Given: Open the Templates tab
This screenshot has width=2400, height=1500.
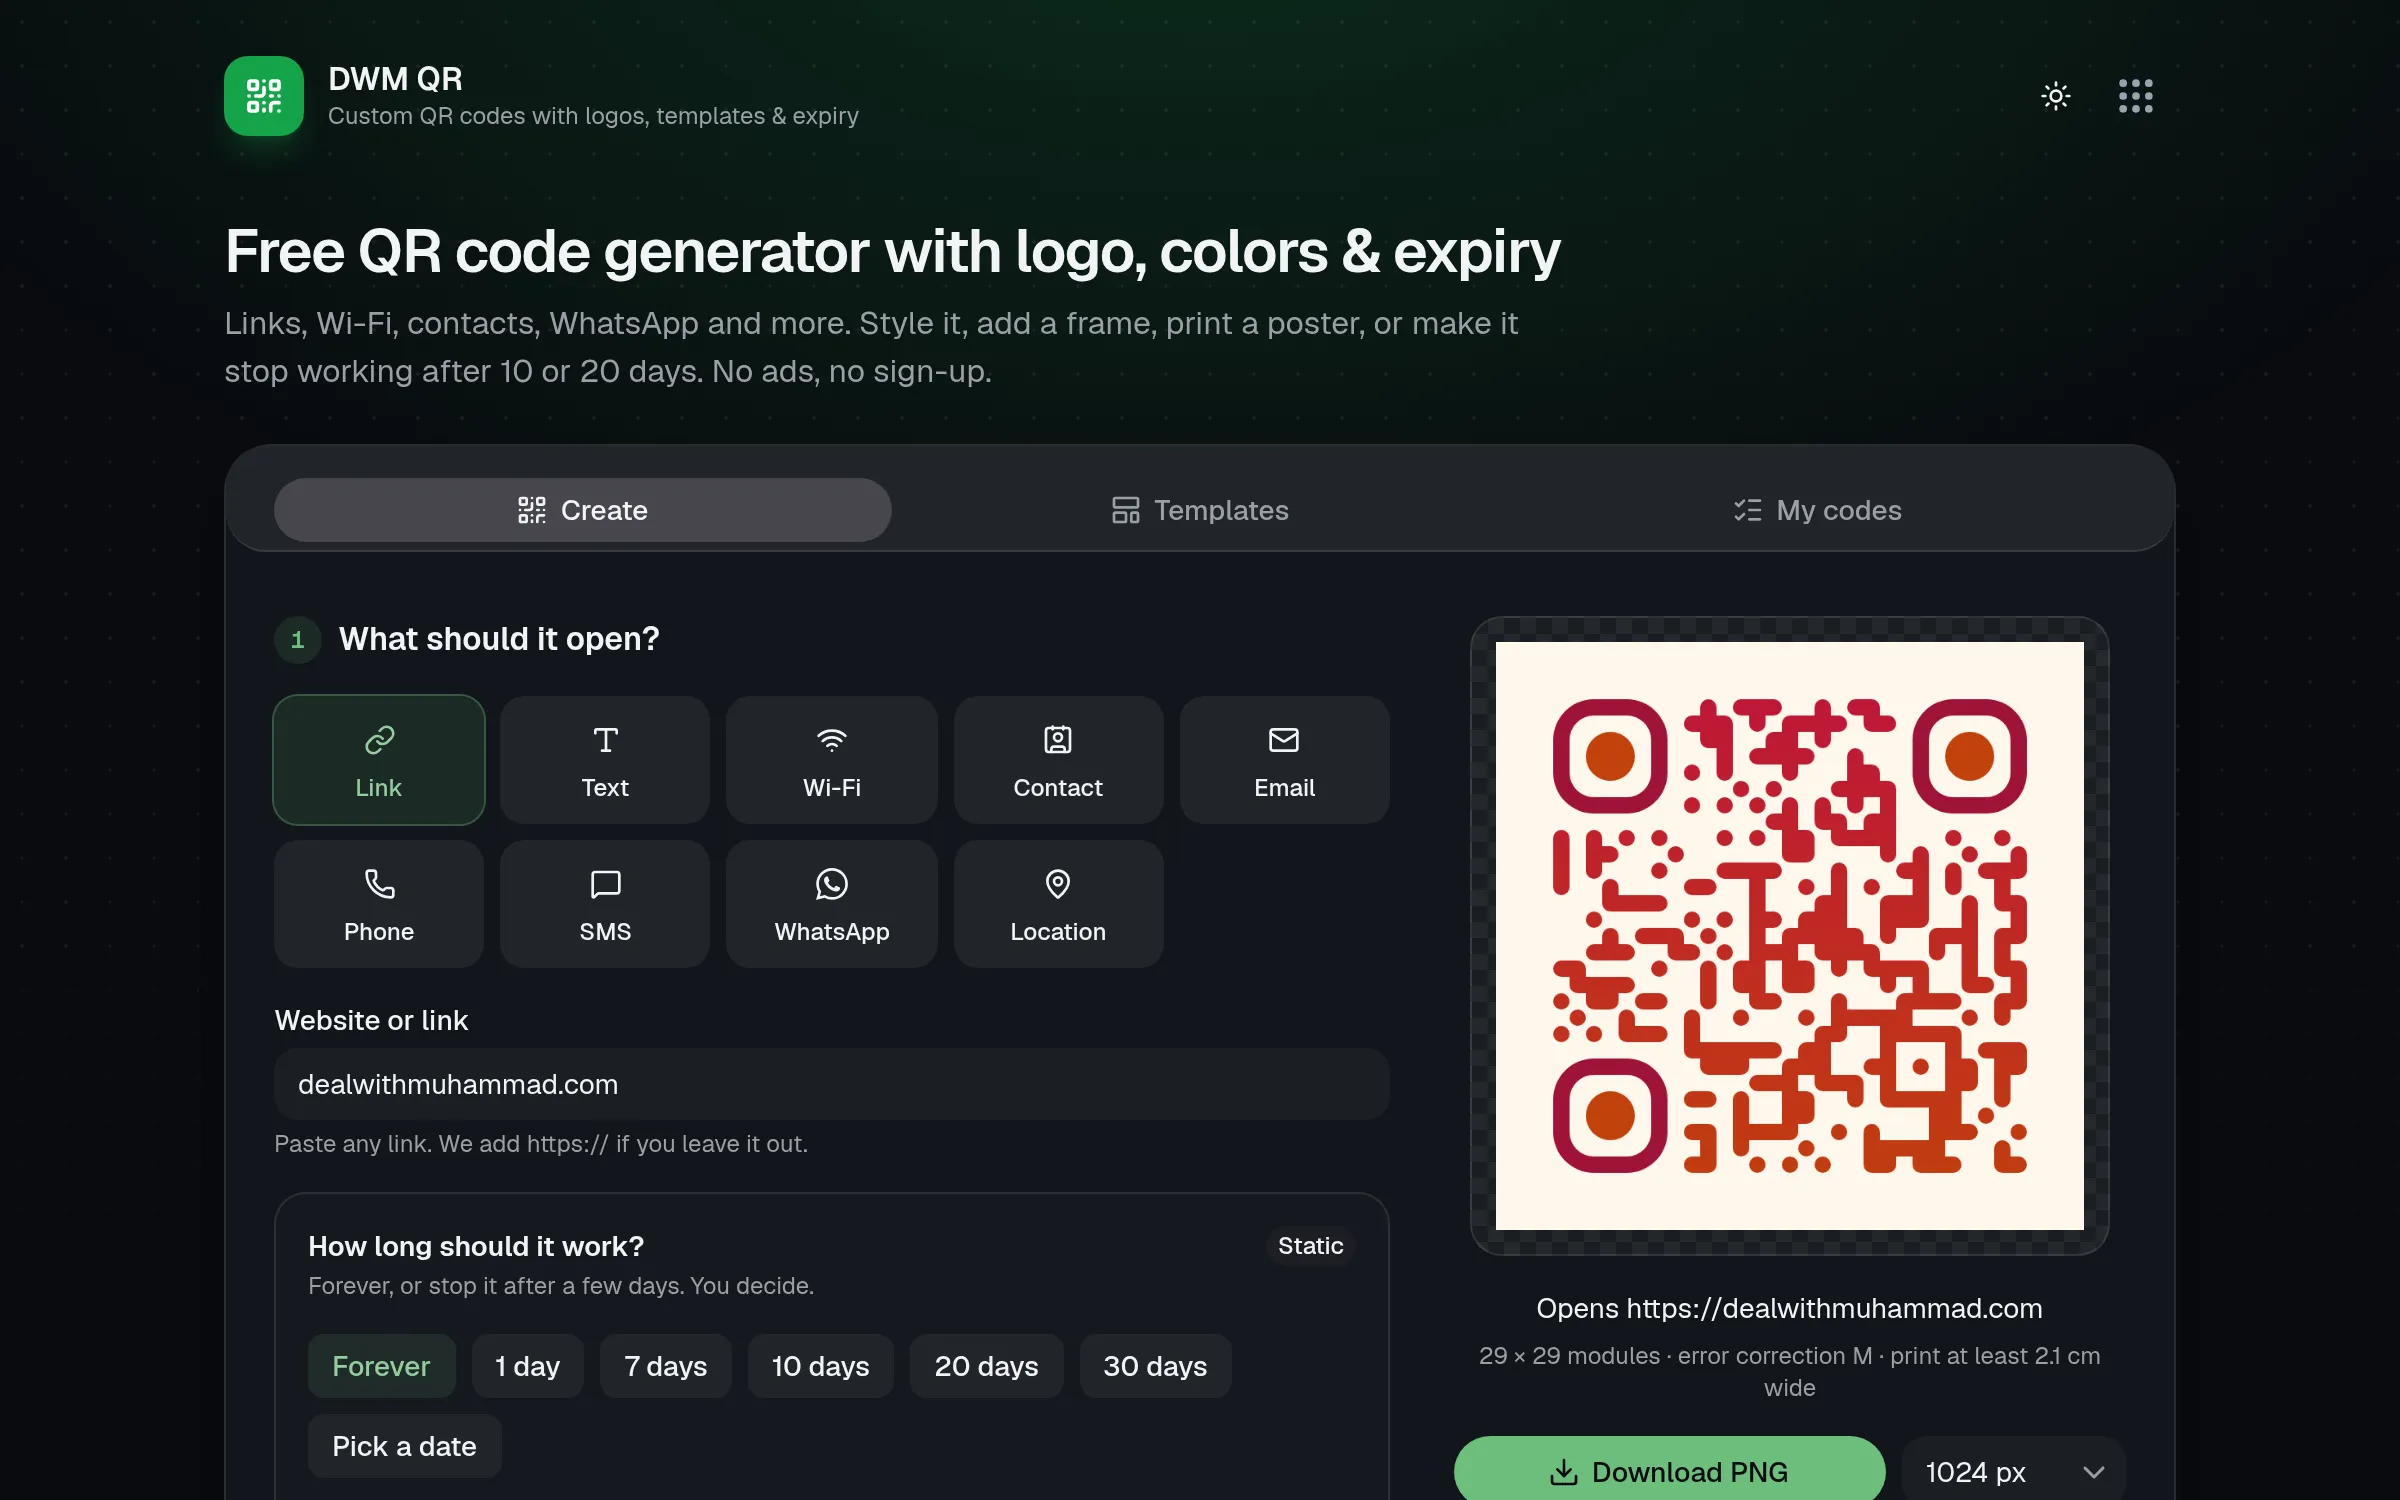Looking at the screenshot, I should [x=1200, y=510].
